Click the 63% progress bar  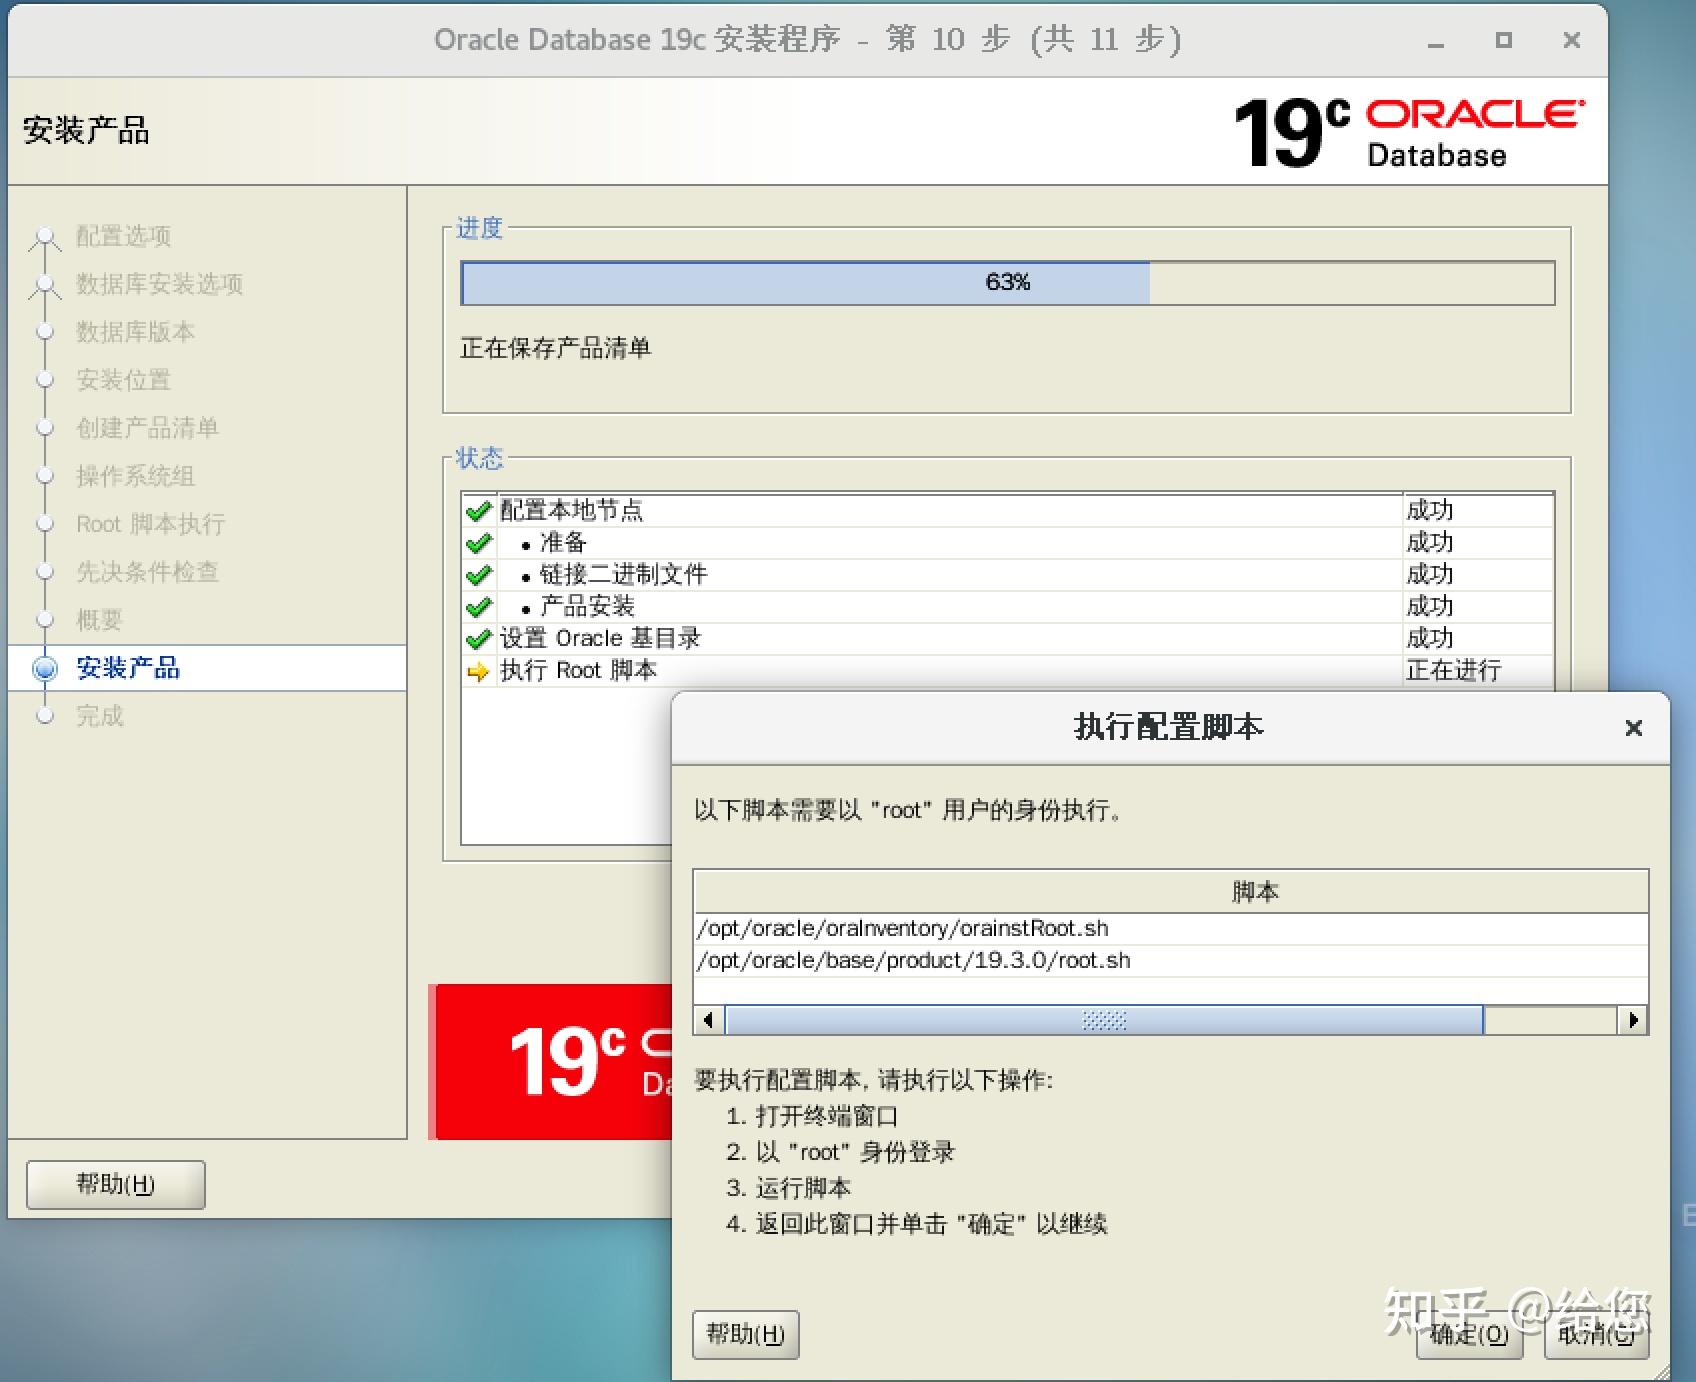(x=1005, y=282)
